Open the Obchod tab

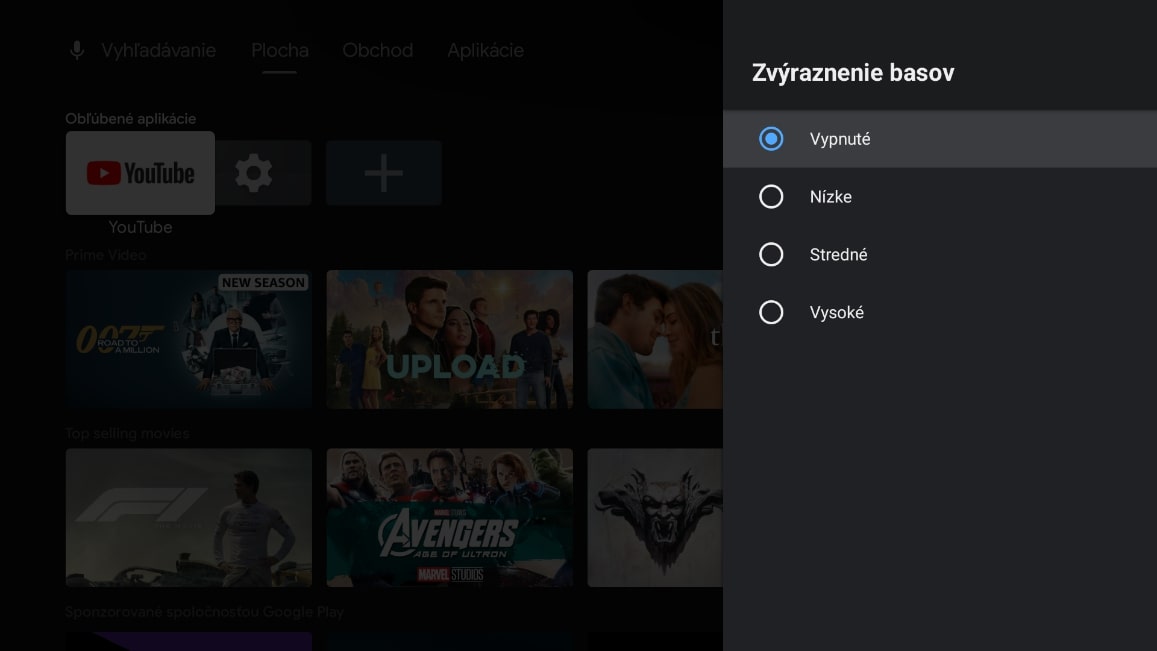tap(377, 50)
